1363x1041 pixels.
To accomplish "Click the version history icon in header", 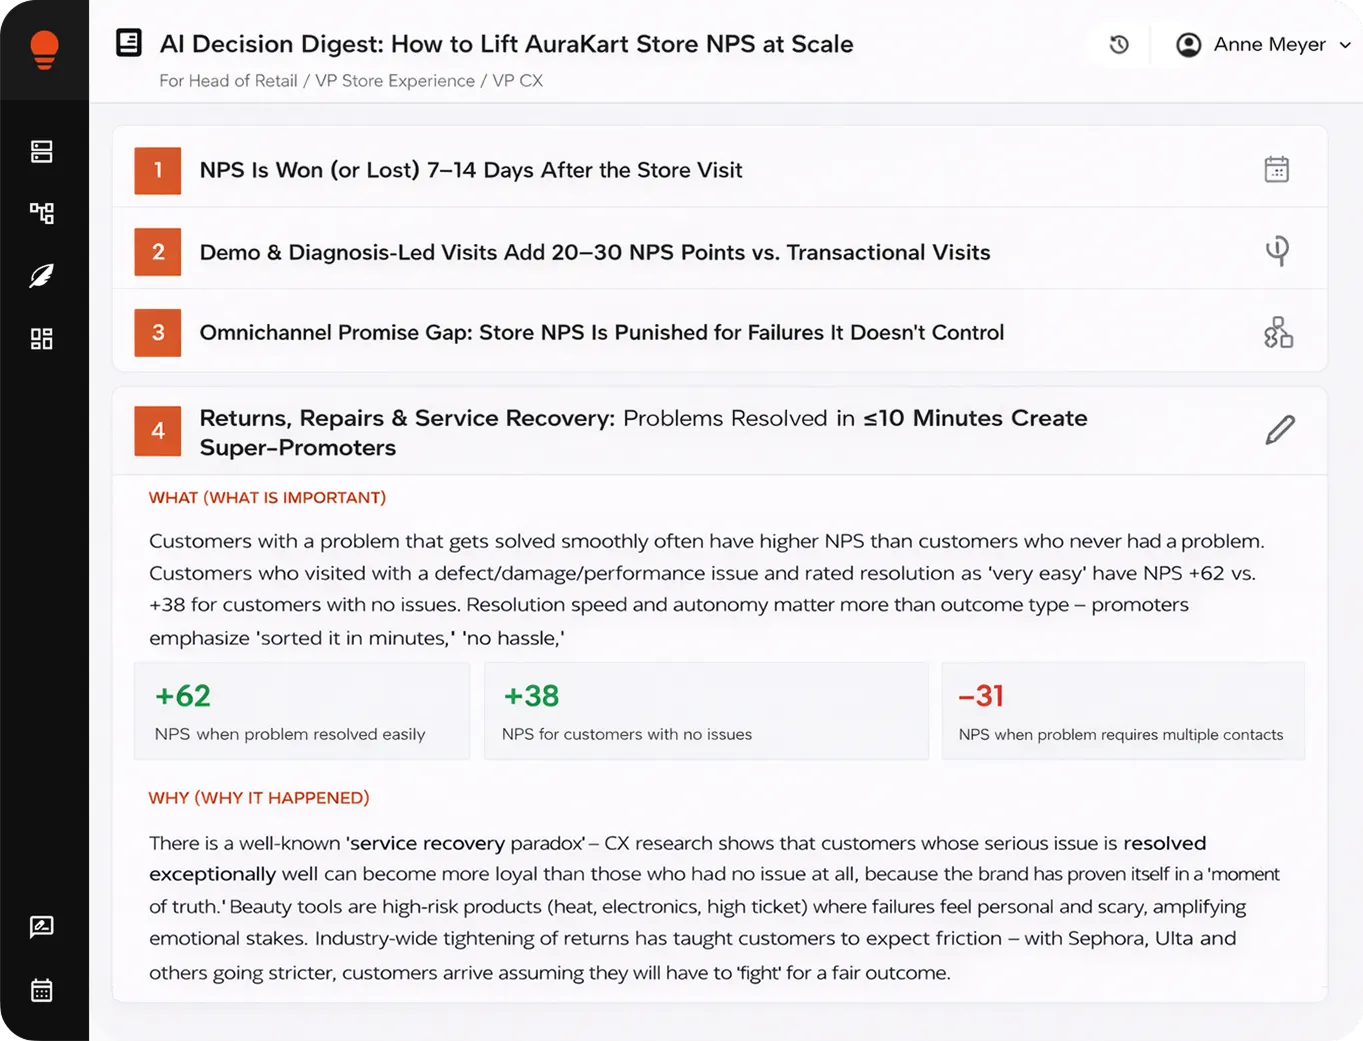I will coord(1117,44).
